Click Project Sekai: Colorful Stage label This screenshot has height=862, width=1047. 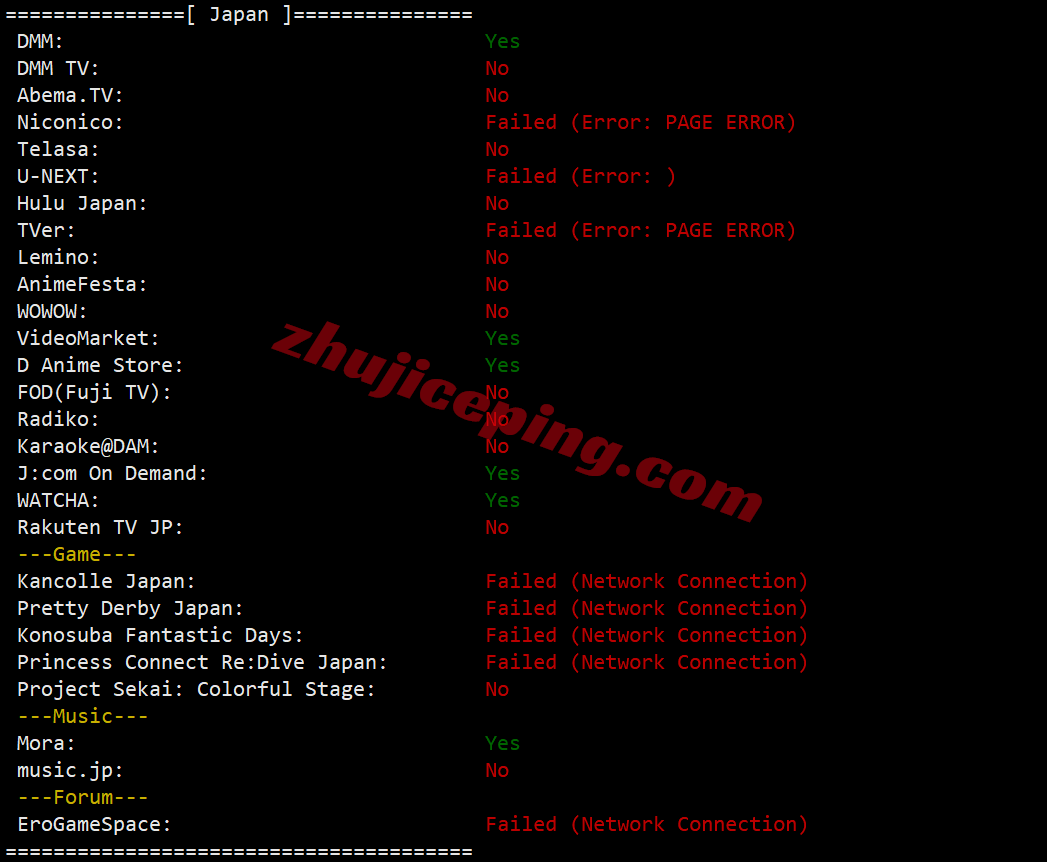click(x=196, y=689)
